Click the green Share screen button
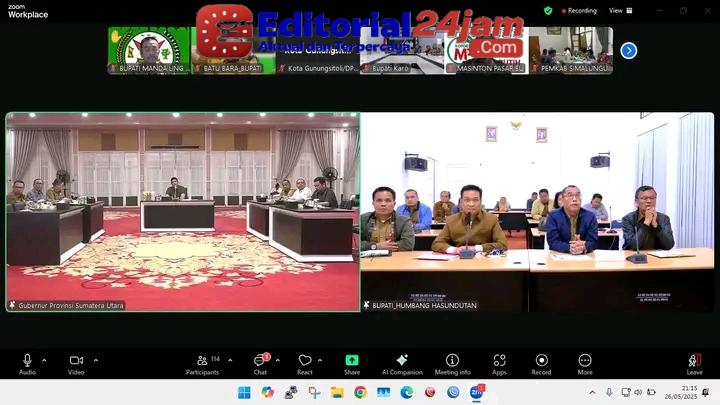Viewport: 720px width, 405px height. 352,361
